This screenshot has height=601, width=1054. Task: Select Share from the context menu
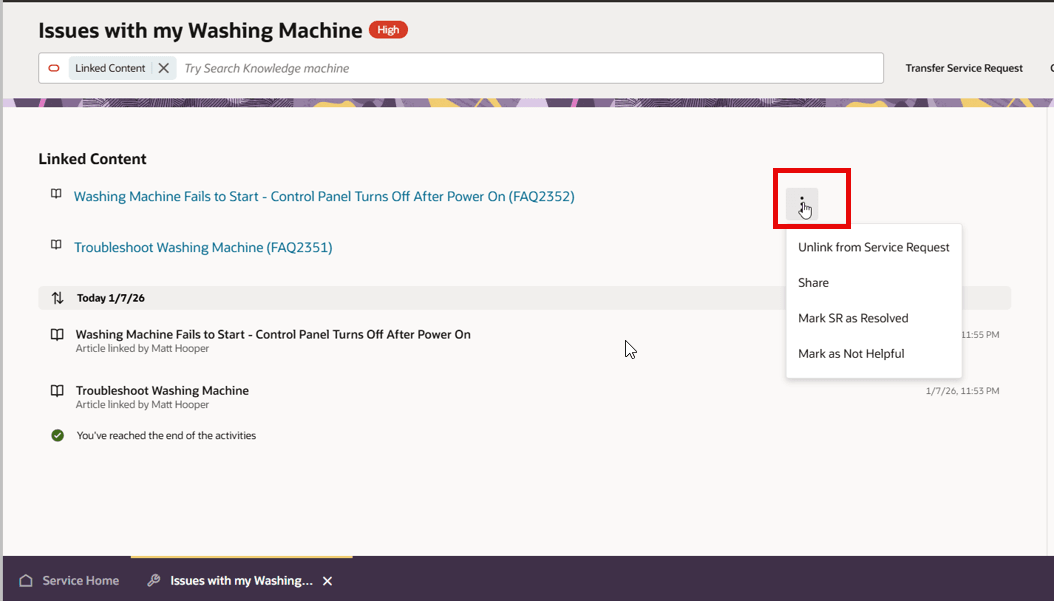(812, 282)
